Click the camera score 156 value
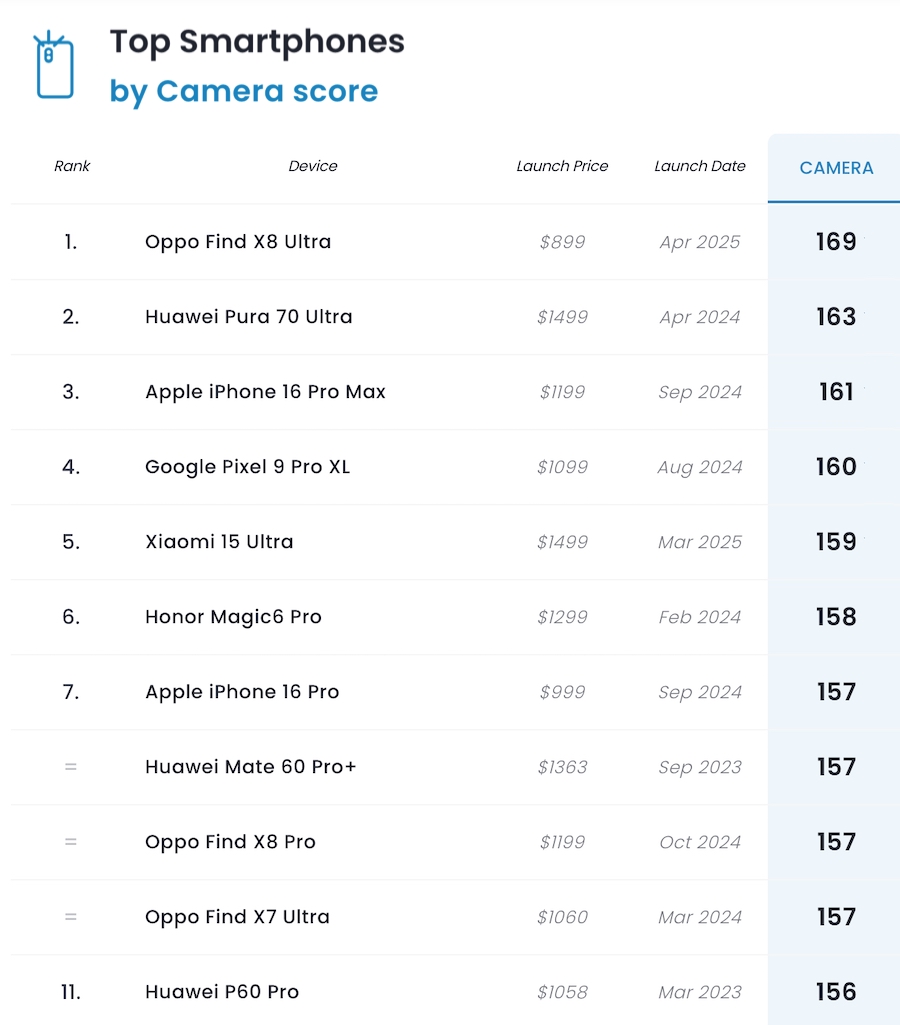The width and height of the screenshot is (900, 1025). (x=836, y=992)
